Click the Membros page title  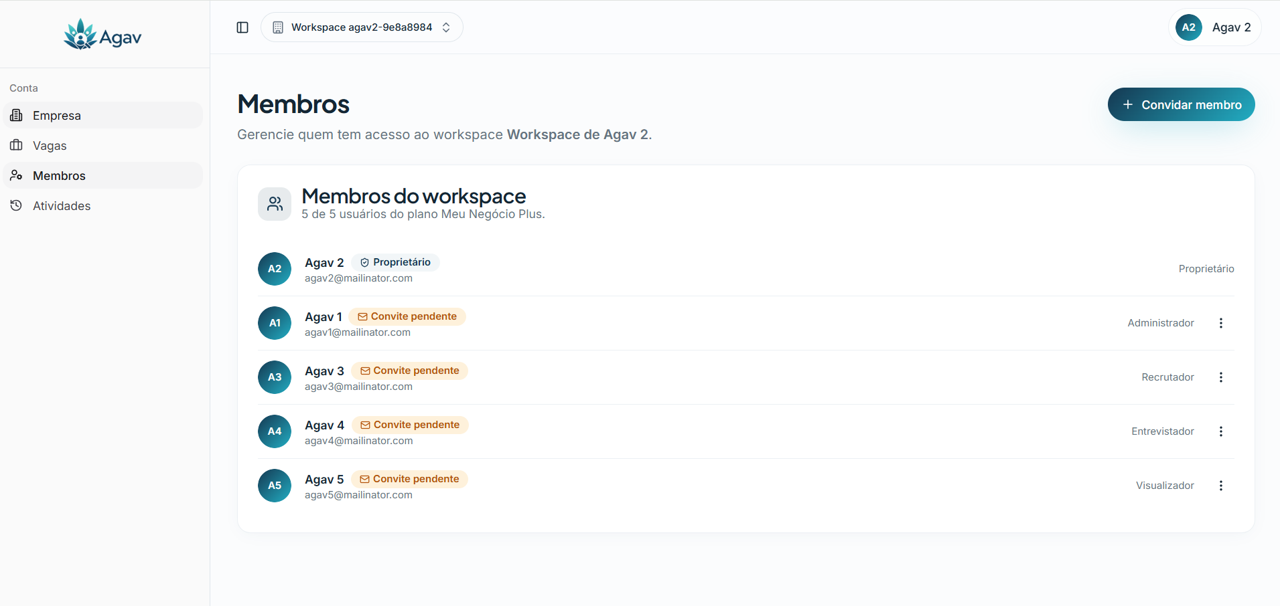pos(293,104)
